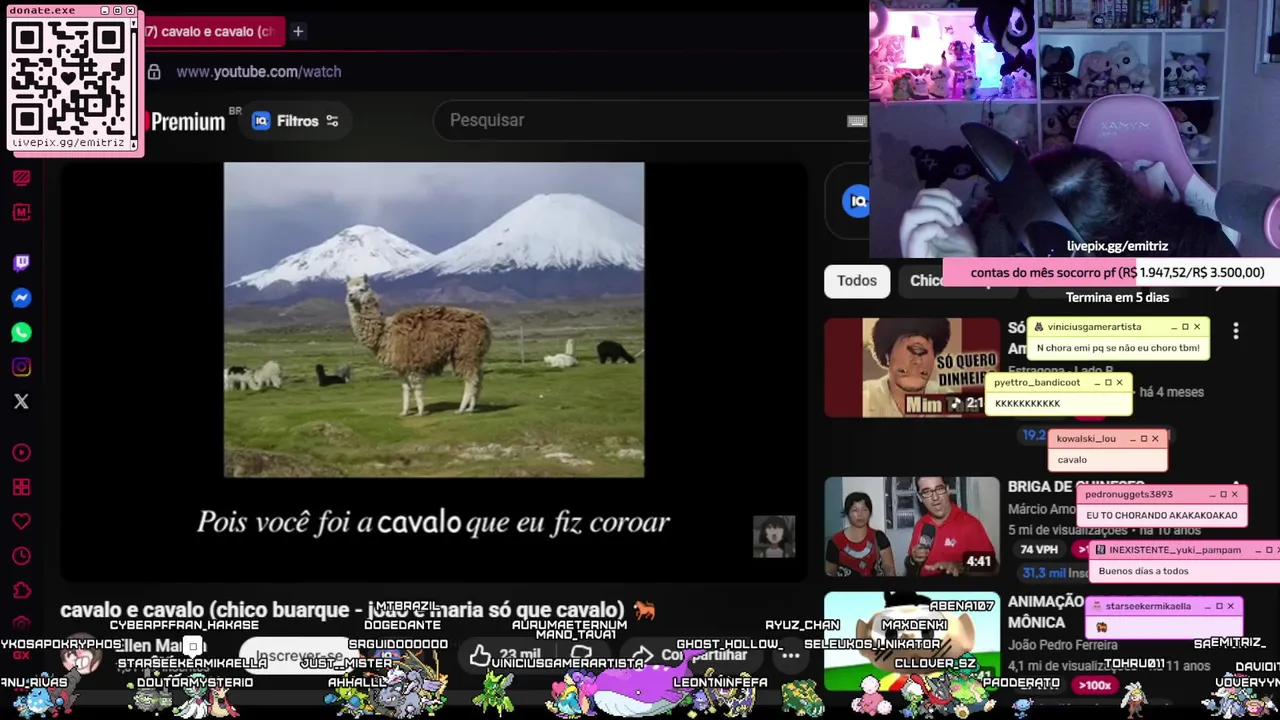
Task: Click the 'viniciusgamerartista' chat popup title
Action: tap(1094, 327)
